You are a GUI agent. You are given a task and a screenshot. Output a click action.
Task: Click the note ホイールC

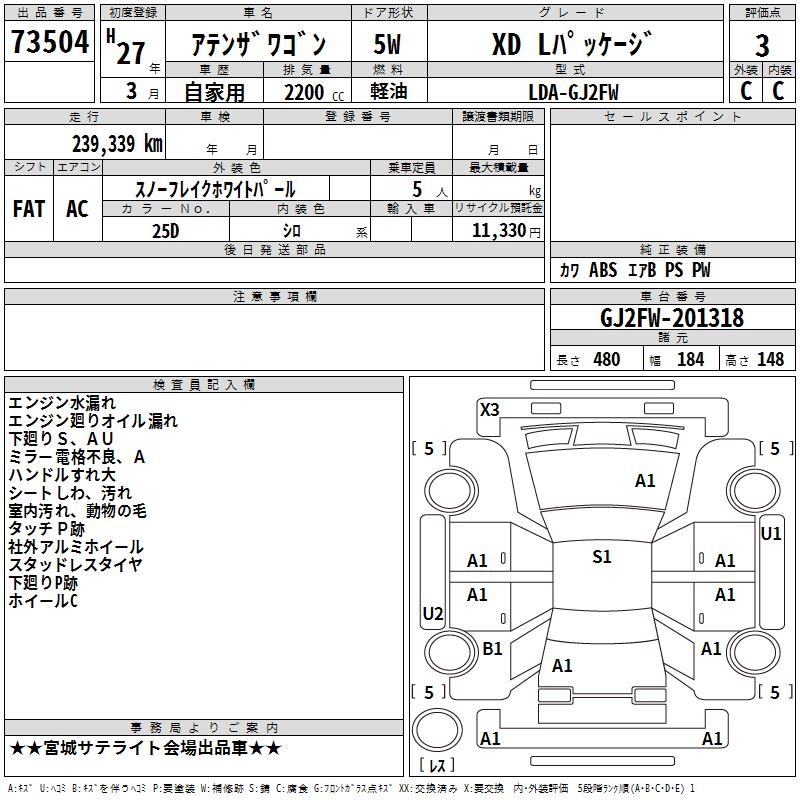pyautogui.click(x=43, y=601)
